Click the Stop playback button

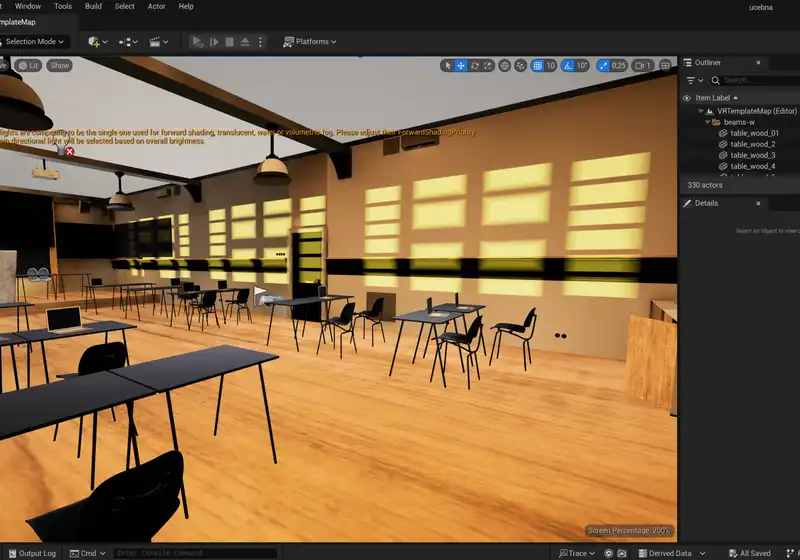(x=230, y=42)
